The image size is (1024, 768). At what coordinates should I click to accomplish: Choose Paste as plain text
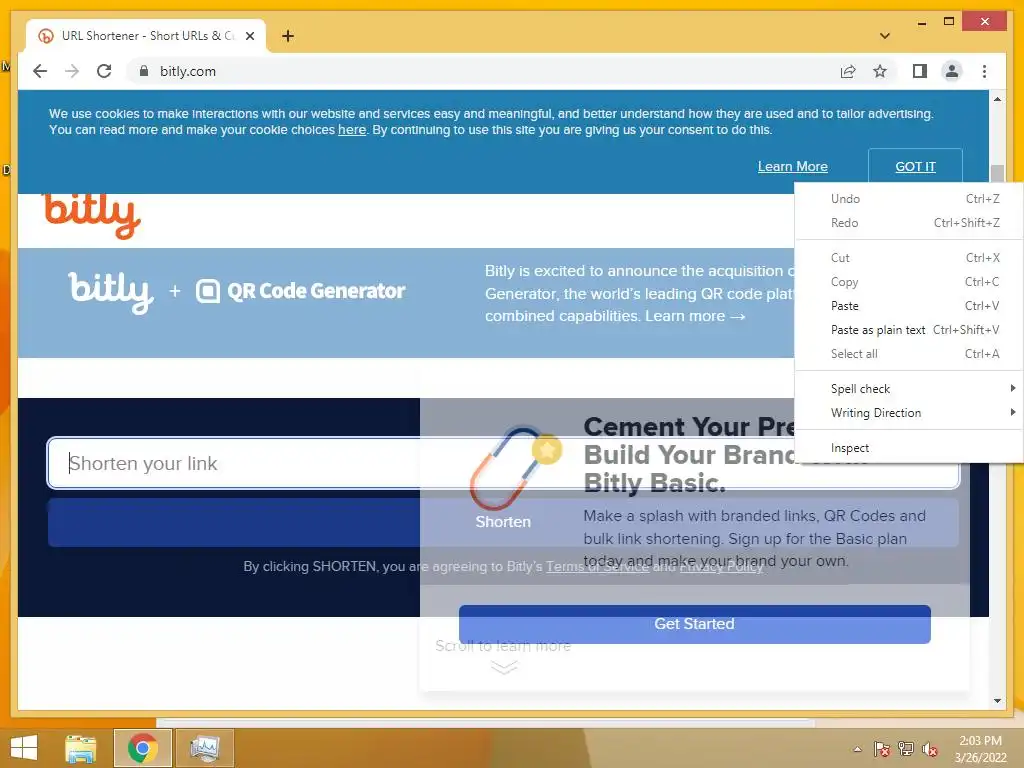pos(908,330)
